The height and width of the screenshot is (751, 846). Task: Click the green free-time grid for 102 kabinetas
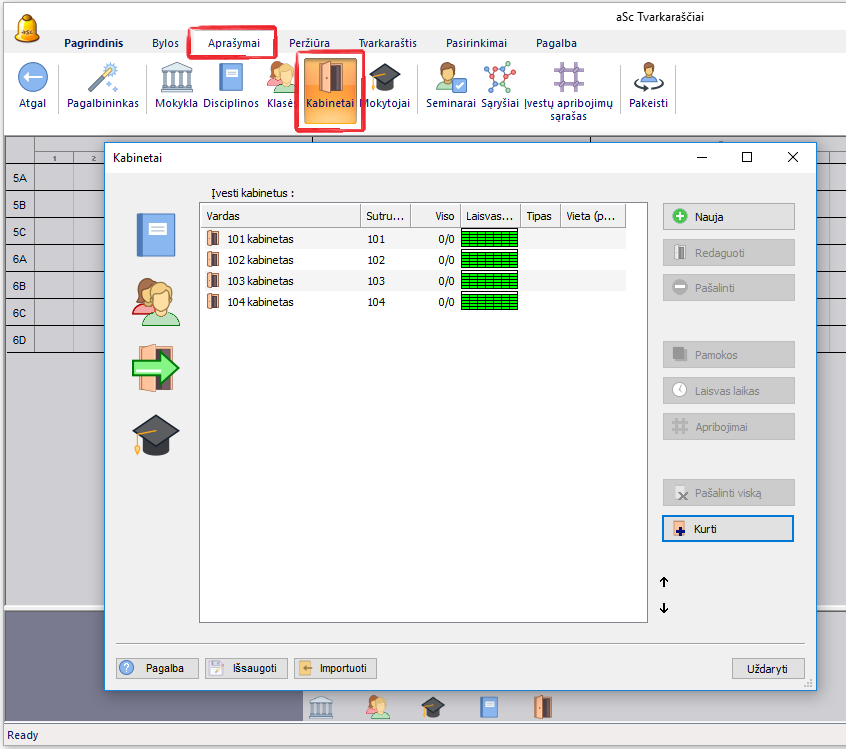tap(489, 260)
